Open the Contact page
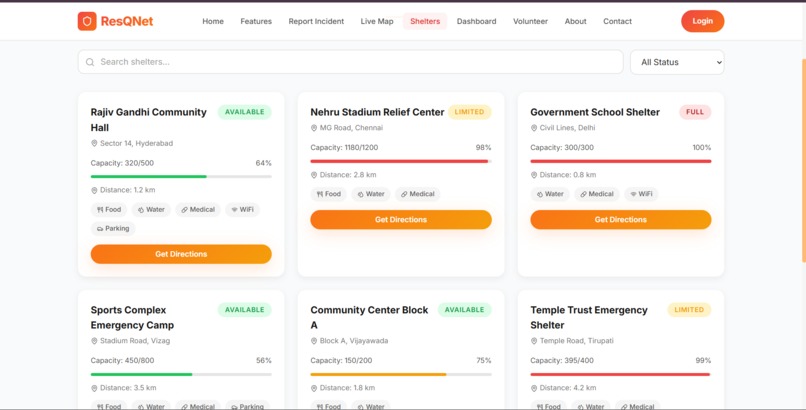This screenshot has width=806, height=410. click(617, 22)
